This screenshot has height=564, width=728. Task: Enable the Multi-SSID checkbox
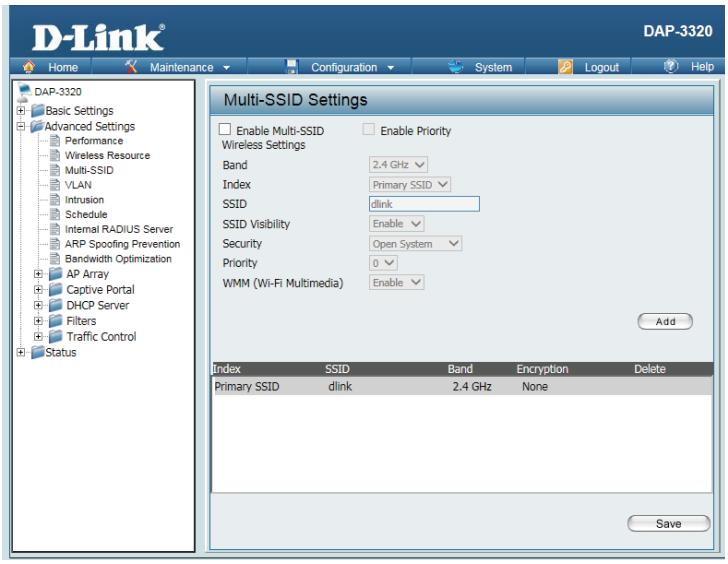tap(225, 129)
